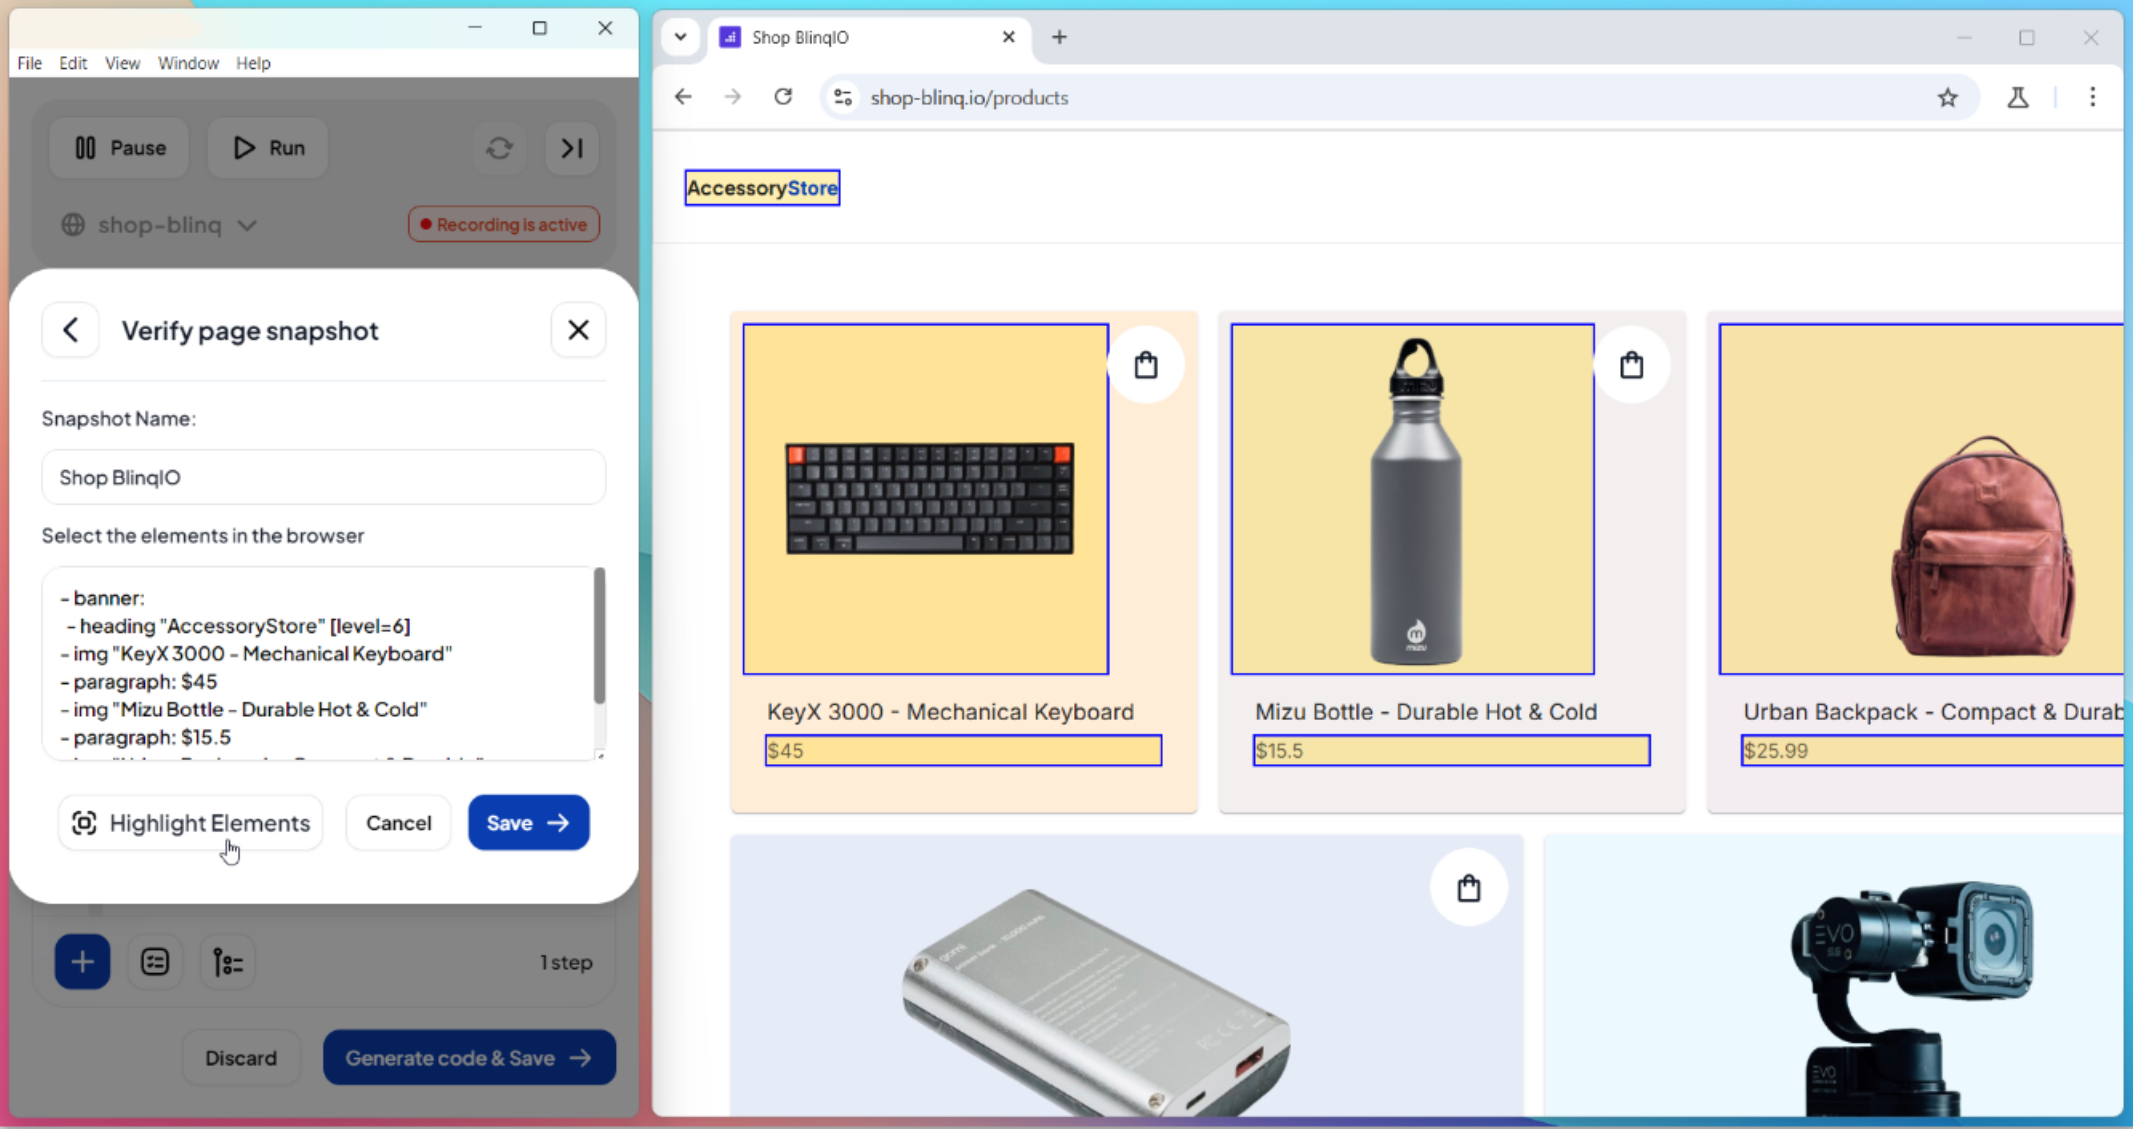Screen dimensions: 2133x1129
Task: Expand the shop-blinq environment dropdown
Action: 160,225
